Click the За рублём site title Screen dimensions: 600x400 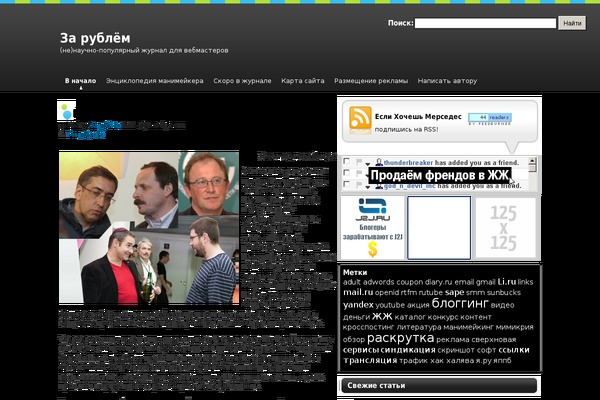tap(95, 38)
